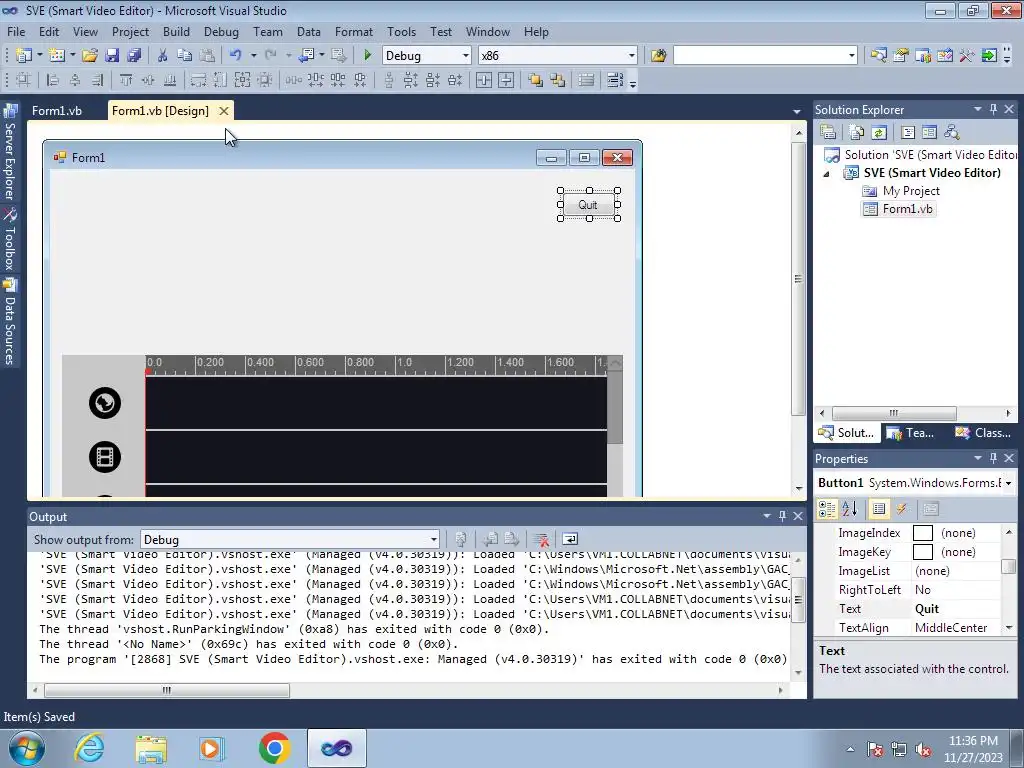Open Undo history dropdown arrow
Image resolution: width=1024 pixels, height=768 pixels.
(253, 56)
